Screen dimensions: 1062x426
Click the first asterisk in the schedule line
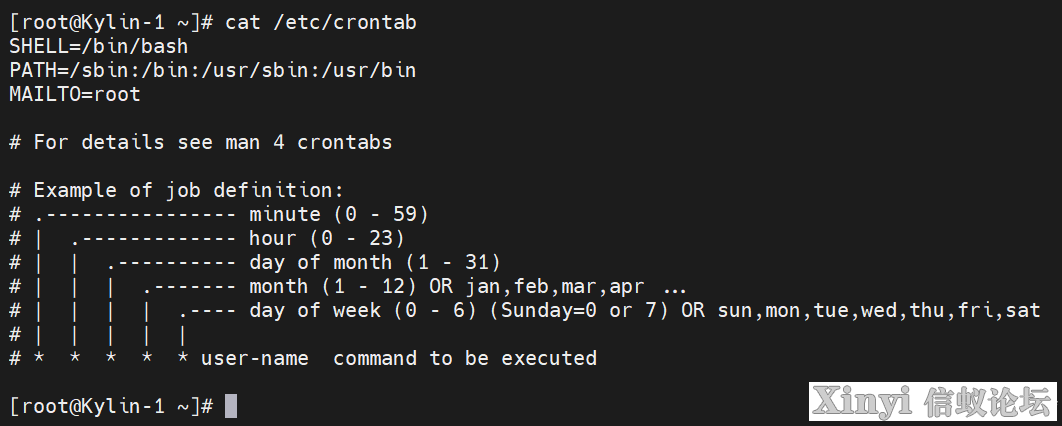point(39,358)
